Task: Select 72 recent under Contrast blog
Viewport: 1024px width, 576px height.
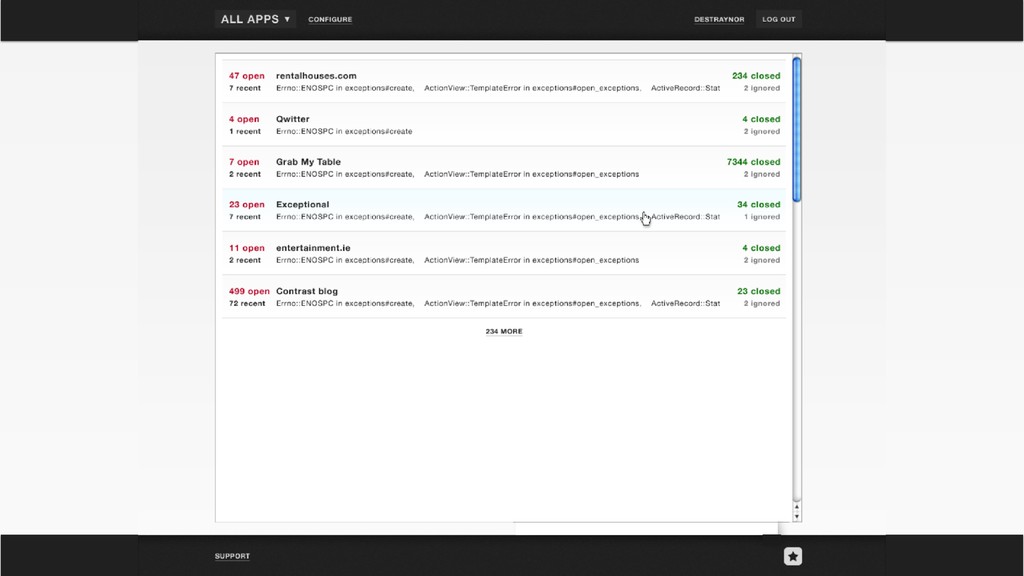Action: click(x=247, y=304)
